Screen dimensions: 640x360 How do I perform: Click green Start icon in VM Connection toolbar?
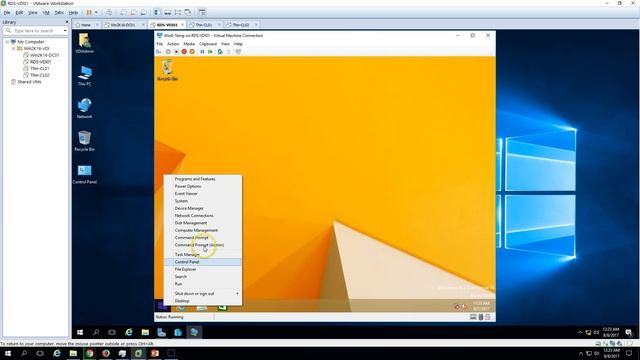[210, 52]
